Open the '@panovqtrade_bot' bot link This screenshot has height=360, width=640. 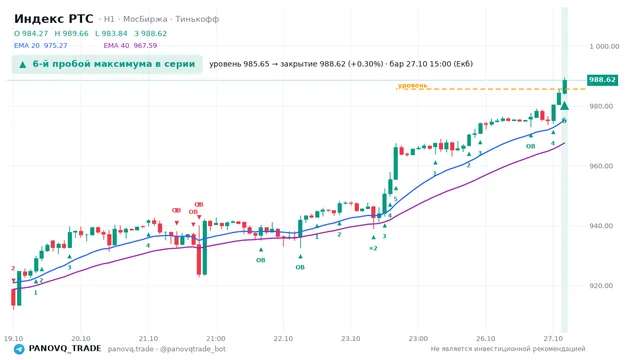tap(193, 349)
